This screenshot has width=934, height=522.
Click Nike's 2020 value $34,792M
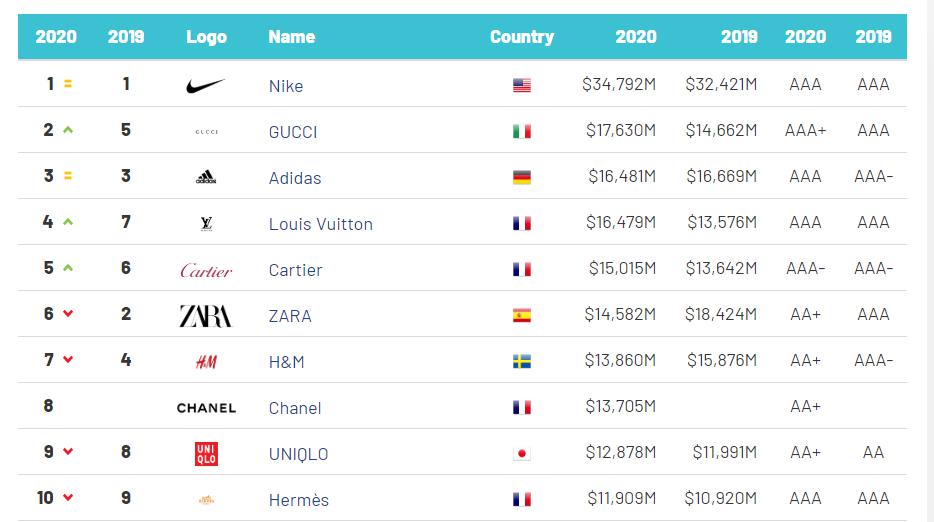click(x=619, y=85)
